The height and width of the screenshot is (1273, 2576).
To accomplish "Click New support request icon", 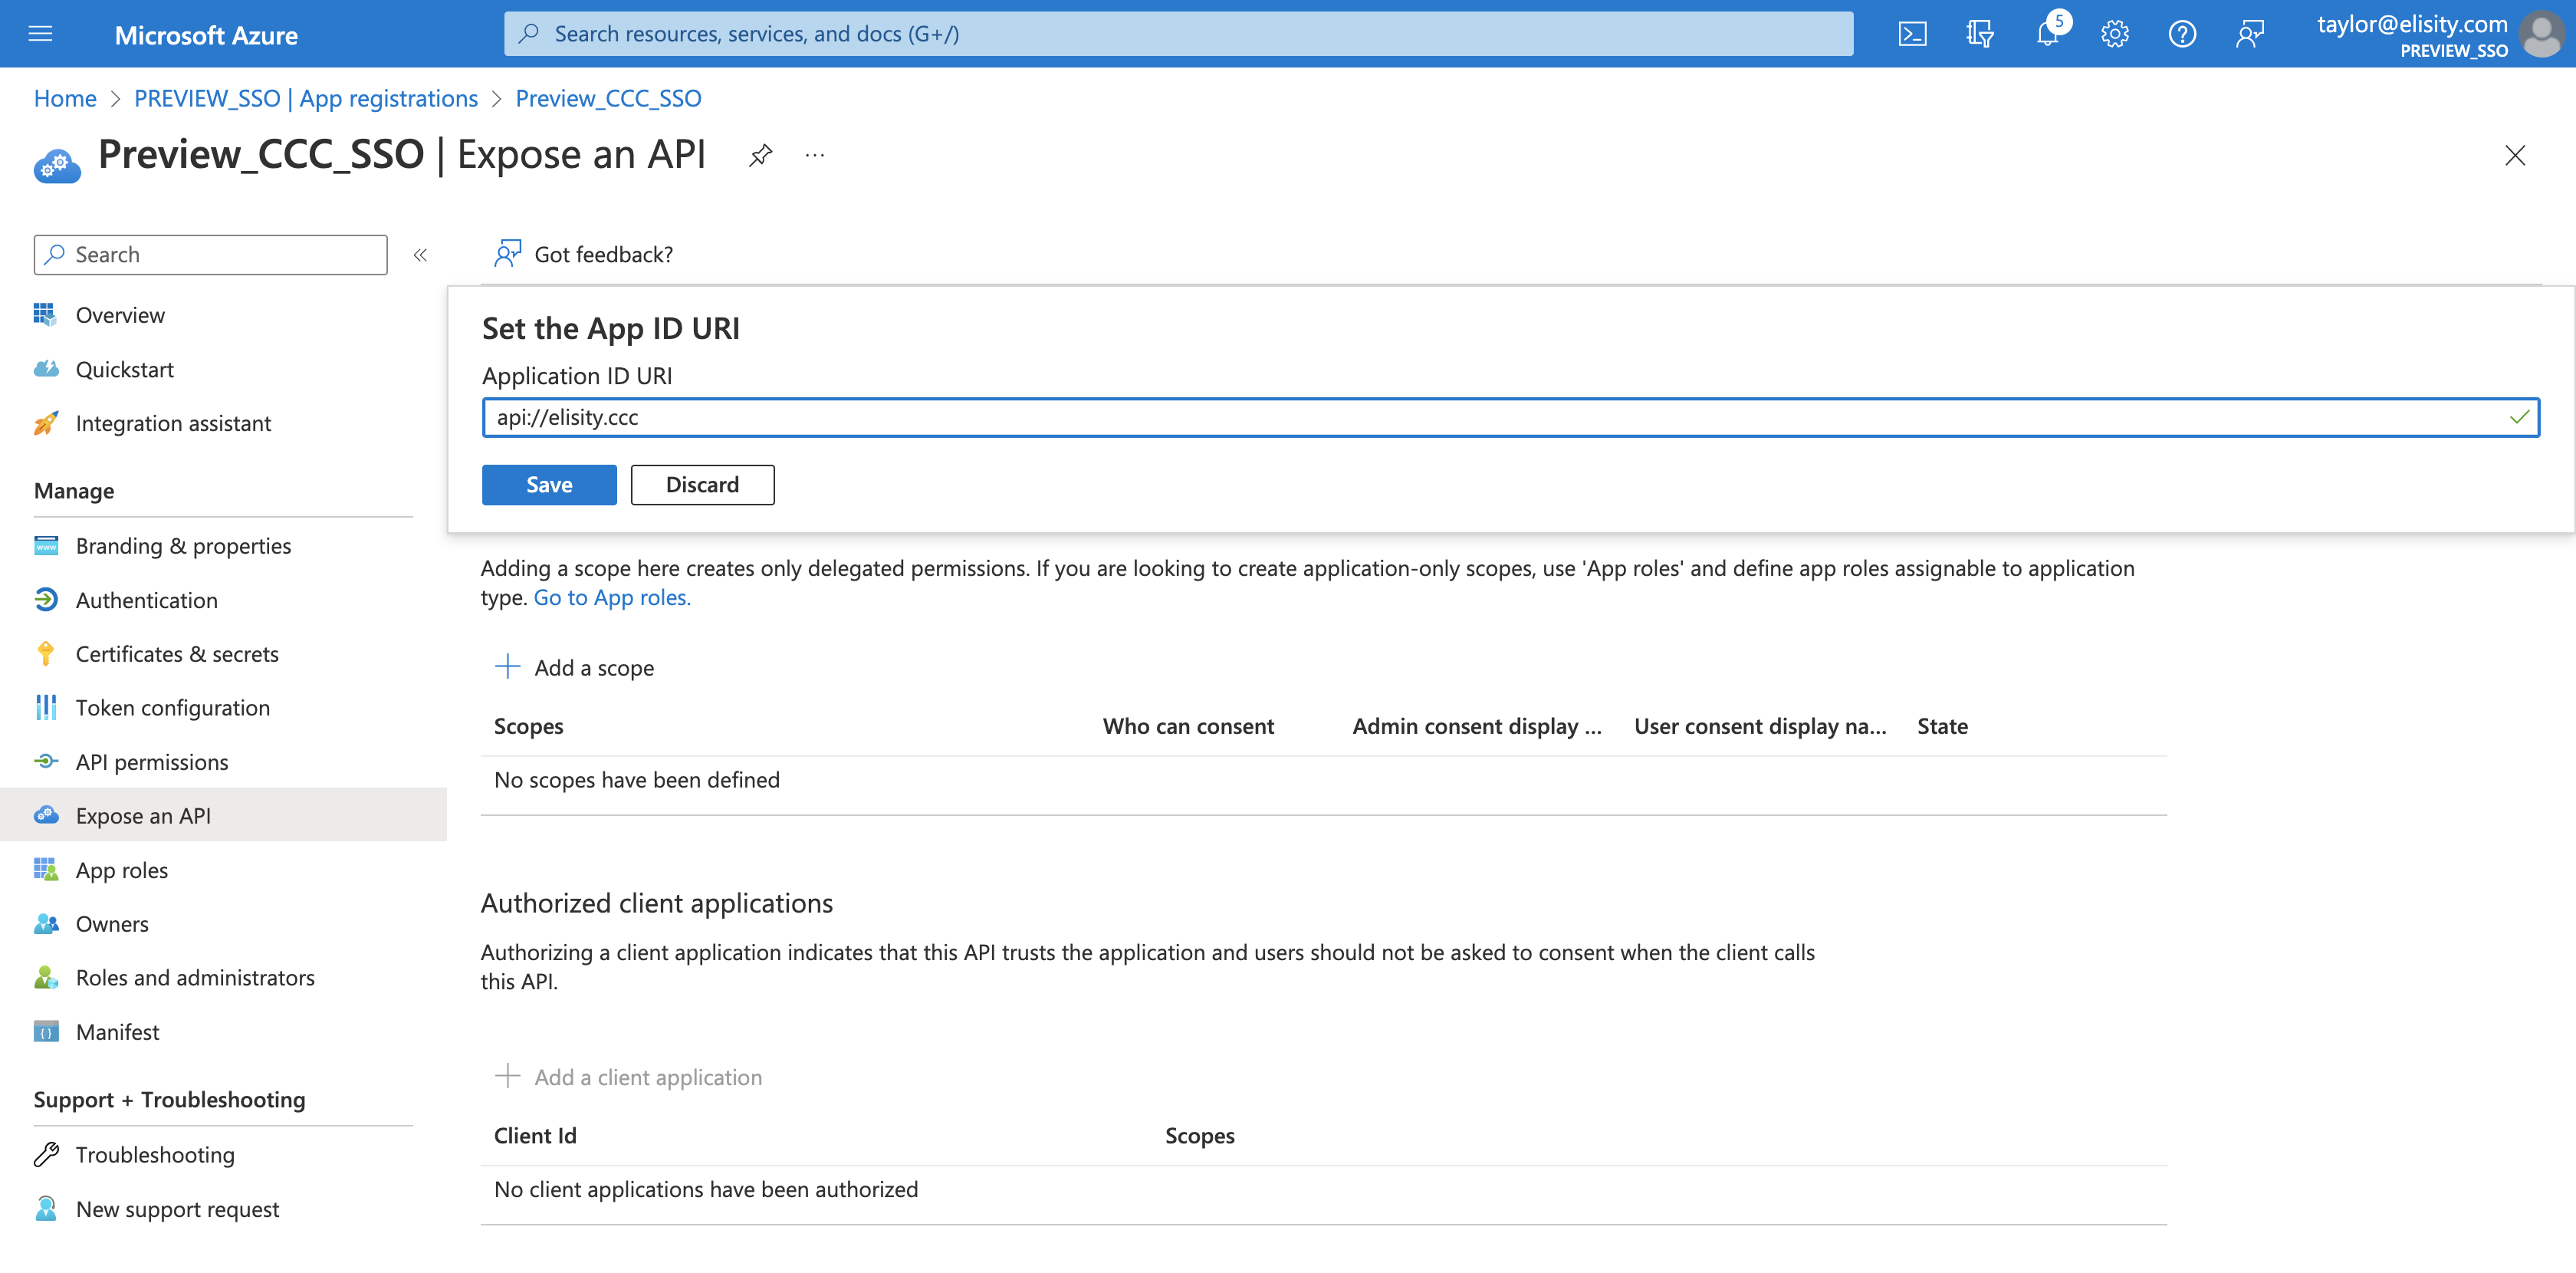I will click(x=46, y=1209).
